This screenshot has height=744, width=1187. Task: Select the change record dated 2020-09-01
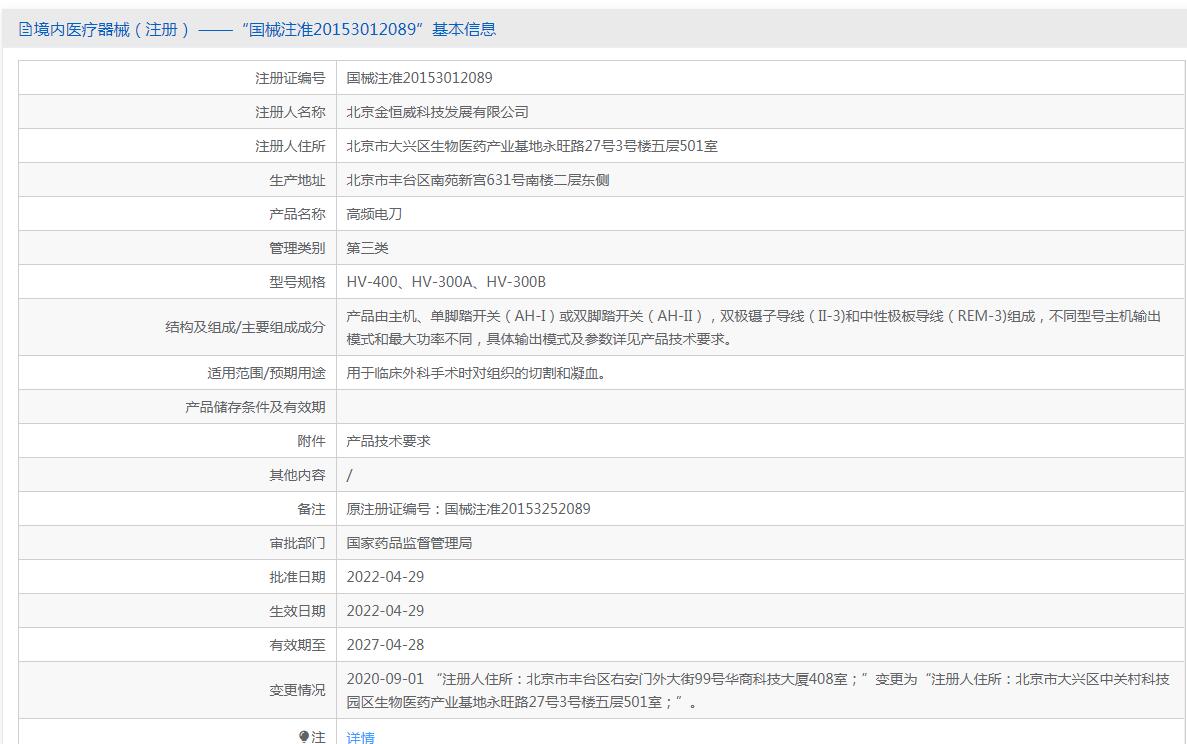(758, 690)
